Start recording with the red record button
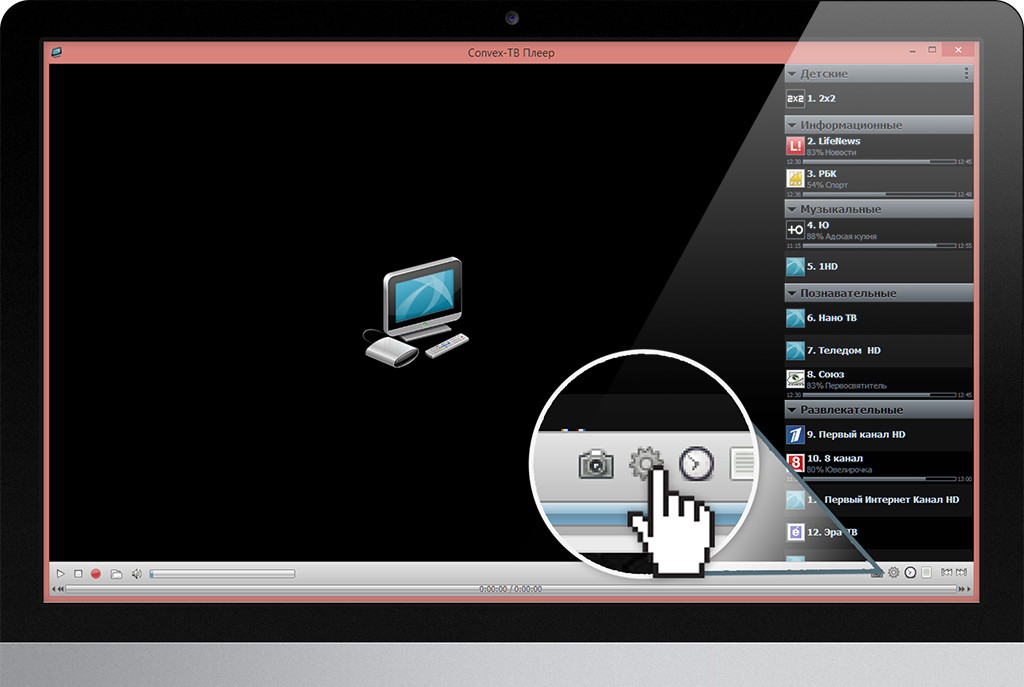This screenshot has width=1024, height=687. pos(96,574)
